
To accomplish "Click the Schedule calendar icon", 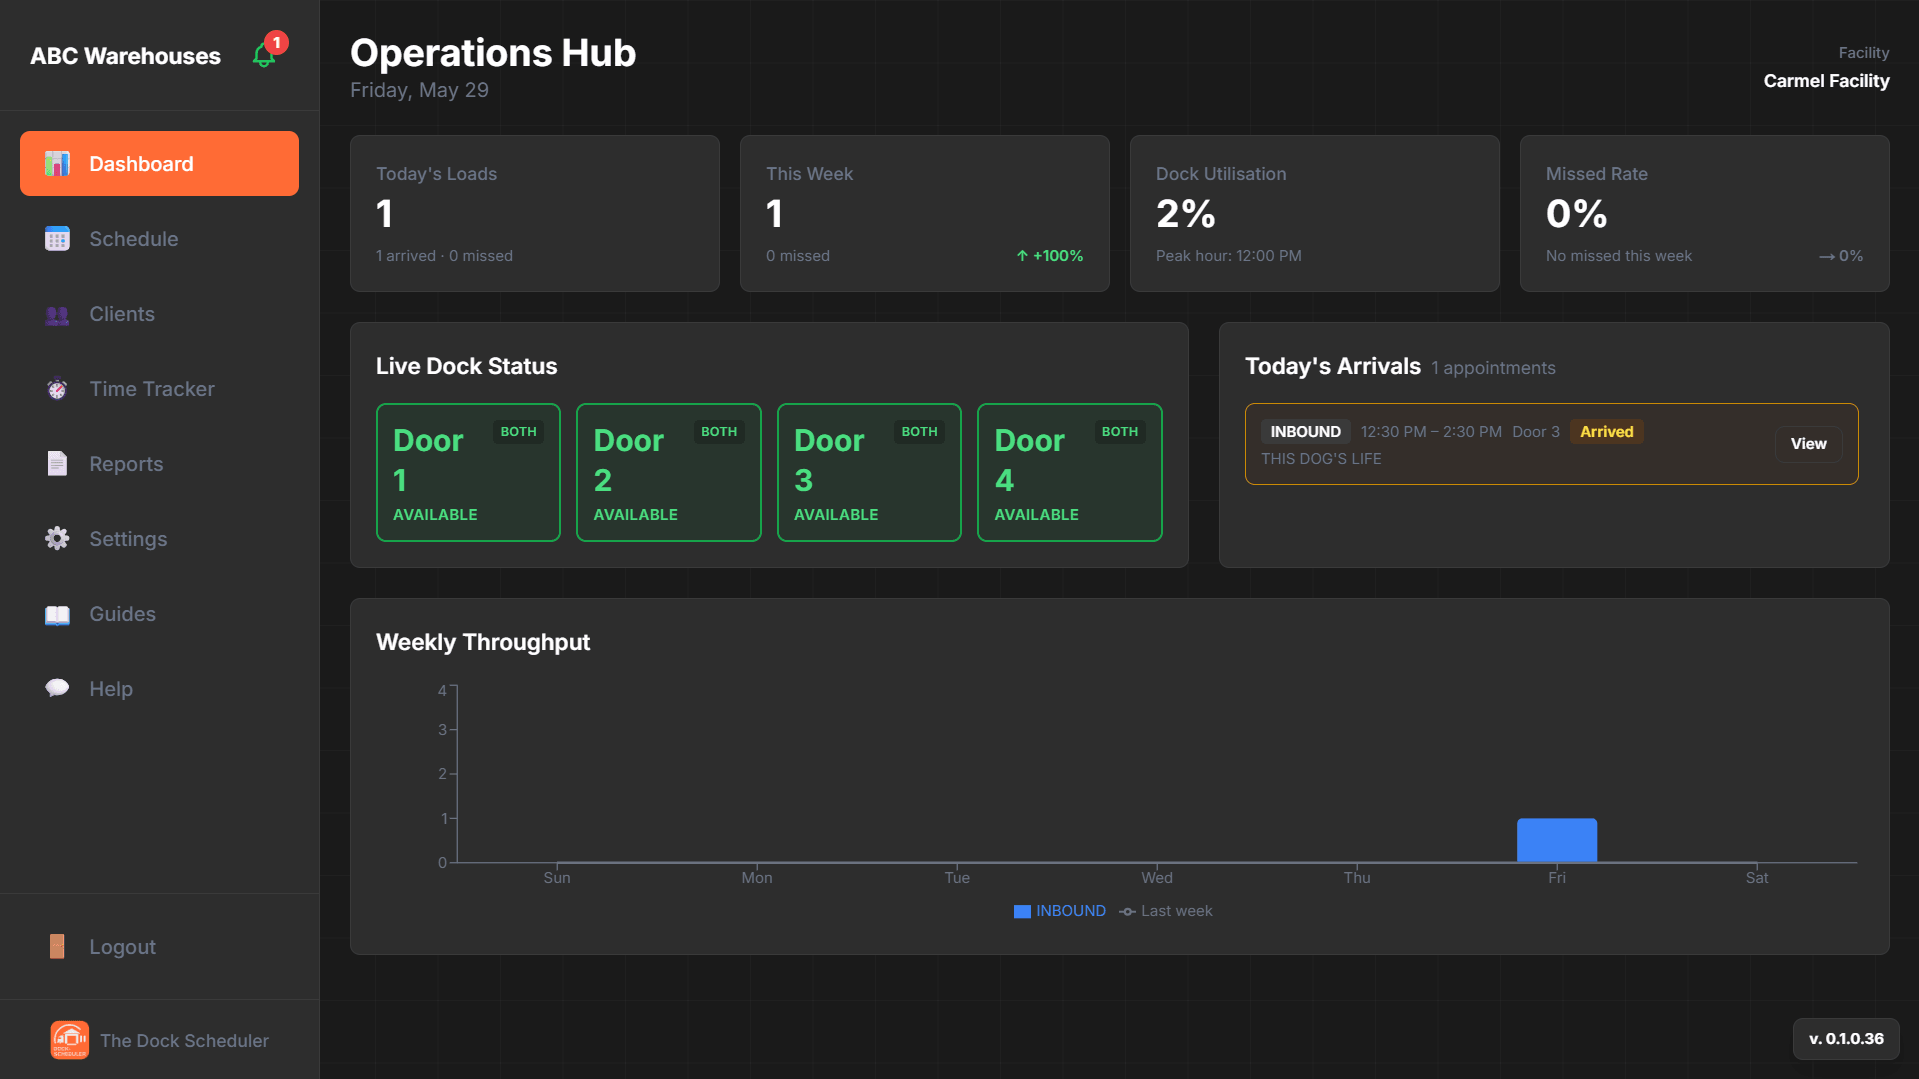I will [x=57, y=238].
